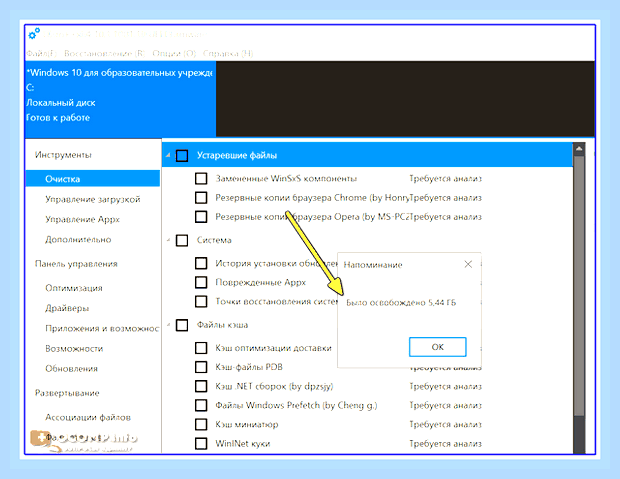
Task: Enable Замененные WinSxS компоненты checkbox
Action: tap(201, 178)
